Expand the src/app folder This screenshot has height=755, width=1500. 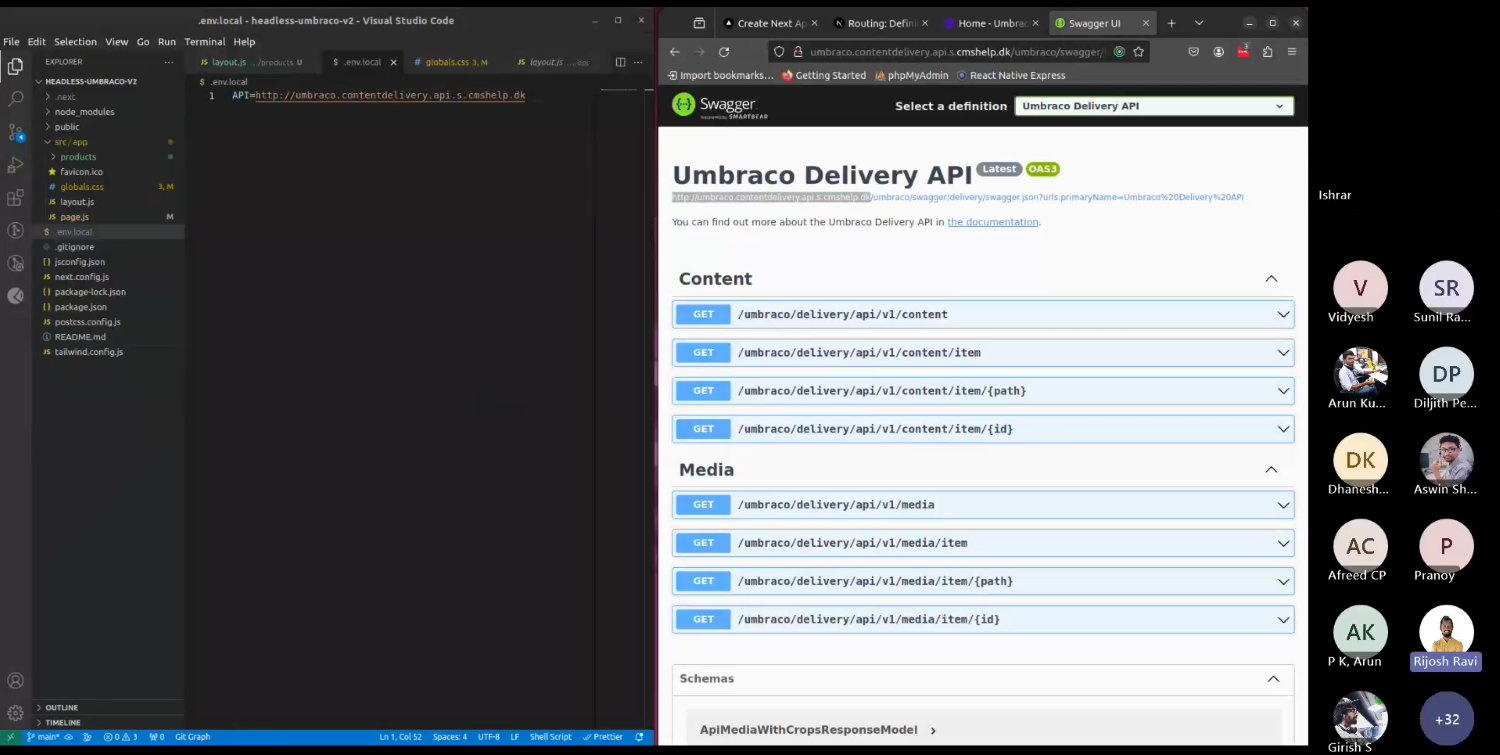click(71, 142)
